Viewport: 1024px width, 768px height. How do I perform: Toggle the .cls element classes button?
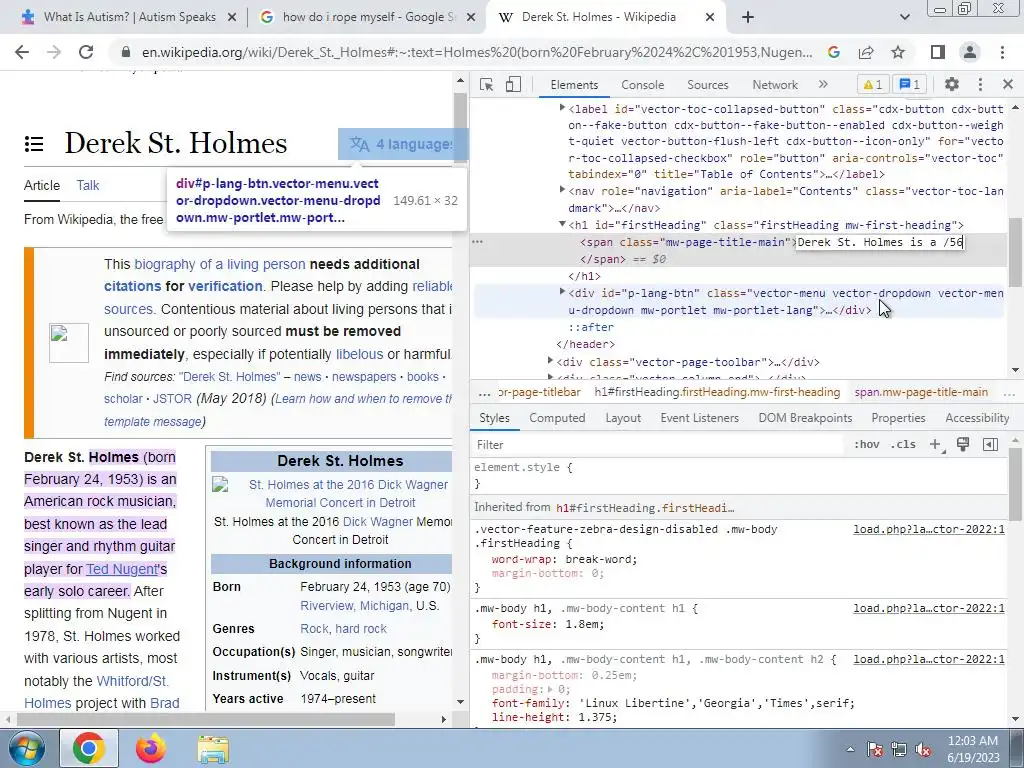pyautogui.click(x=903, y=445)
